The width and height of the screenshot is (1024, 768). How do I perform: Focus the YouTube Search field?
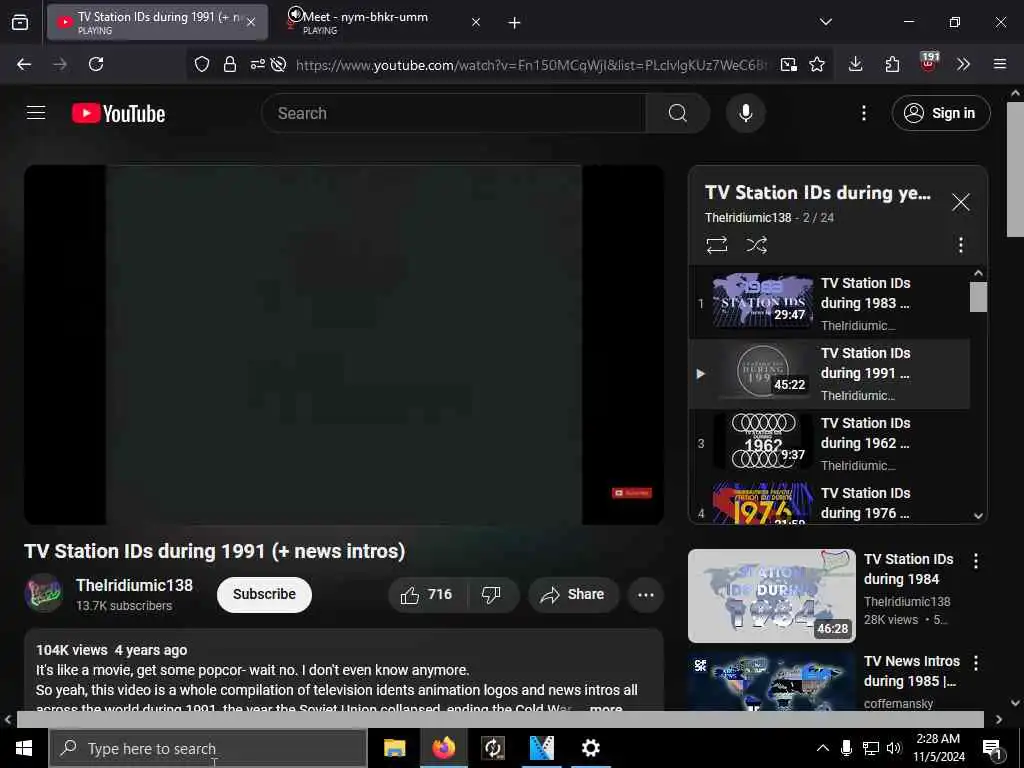[x=453, y=113]
